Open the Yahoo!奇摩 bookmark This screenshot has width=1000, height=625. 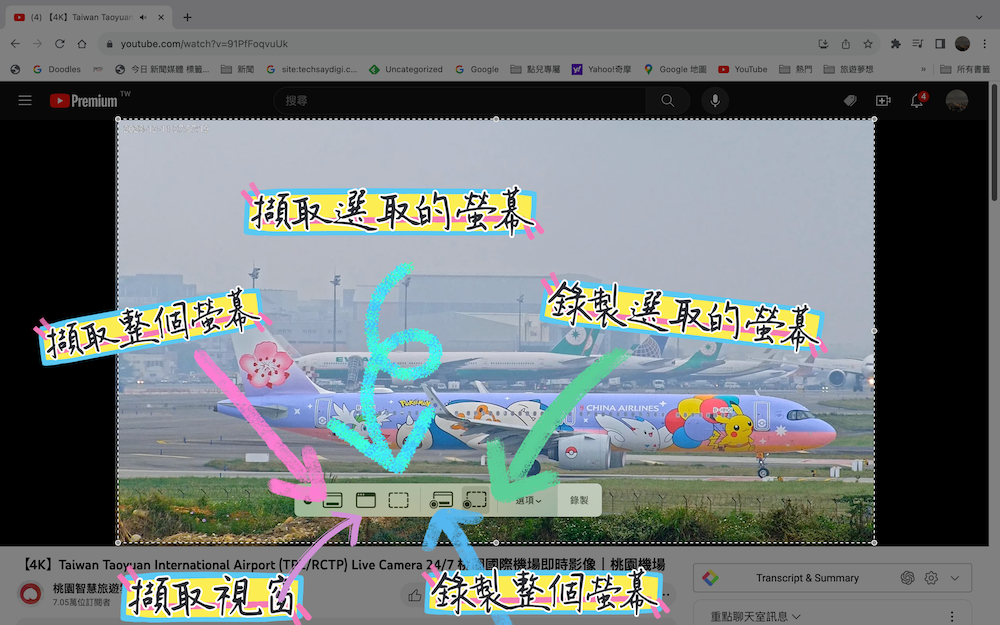pyautogui.click(x=604, y=69)
